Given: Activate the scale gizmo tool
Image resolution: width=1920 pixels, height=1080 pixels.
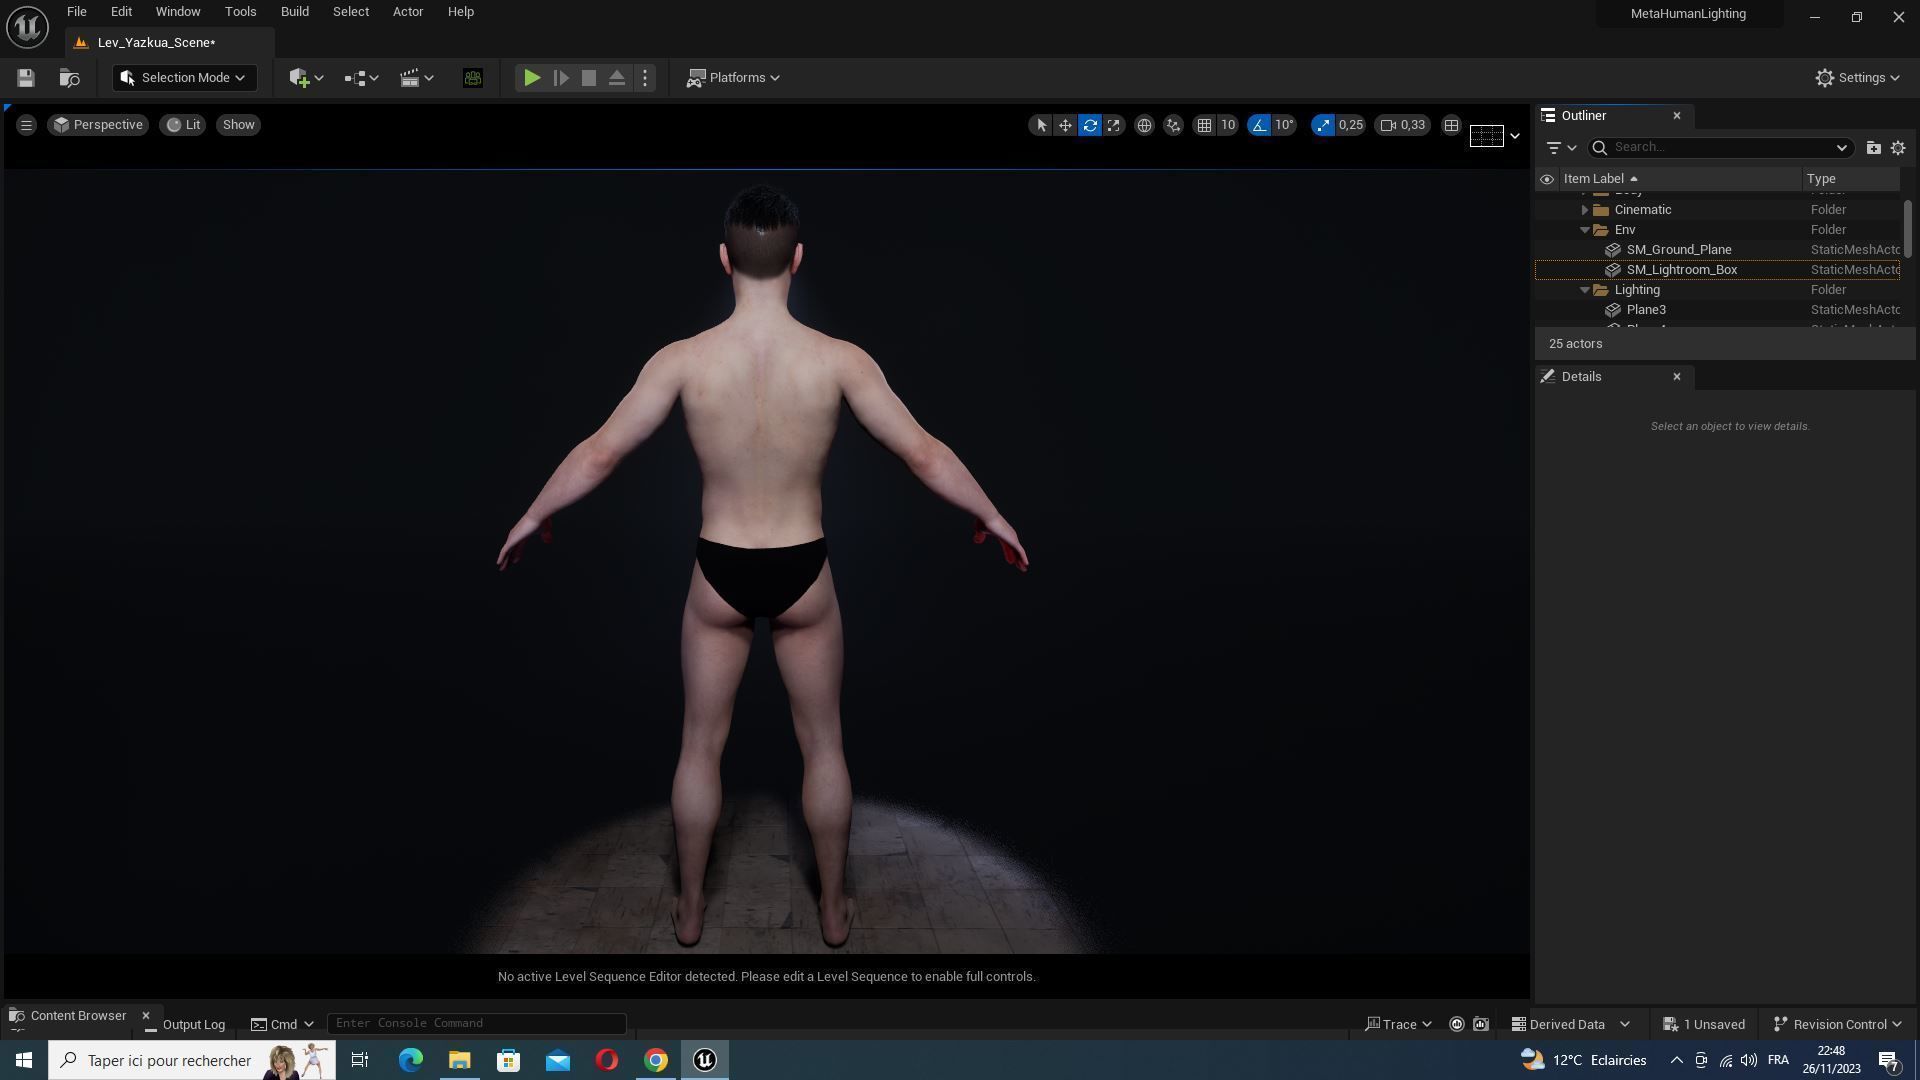Looking at the screenshot, I should pyautogui.click(x=1113, y=125).
